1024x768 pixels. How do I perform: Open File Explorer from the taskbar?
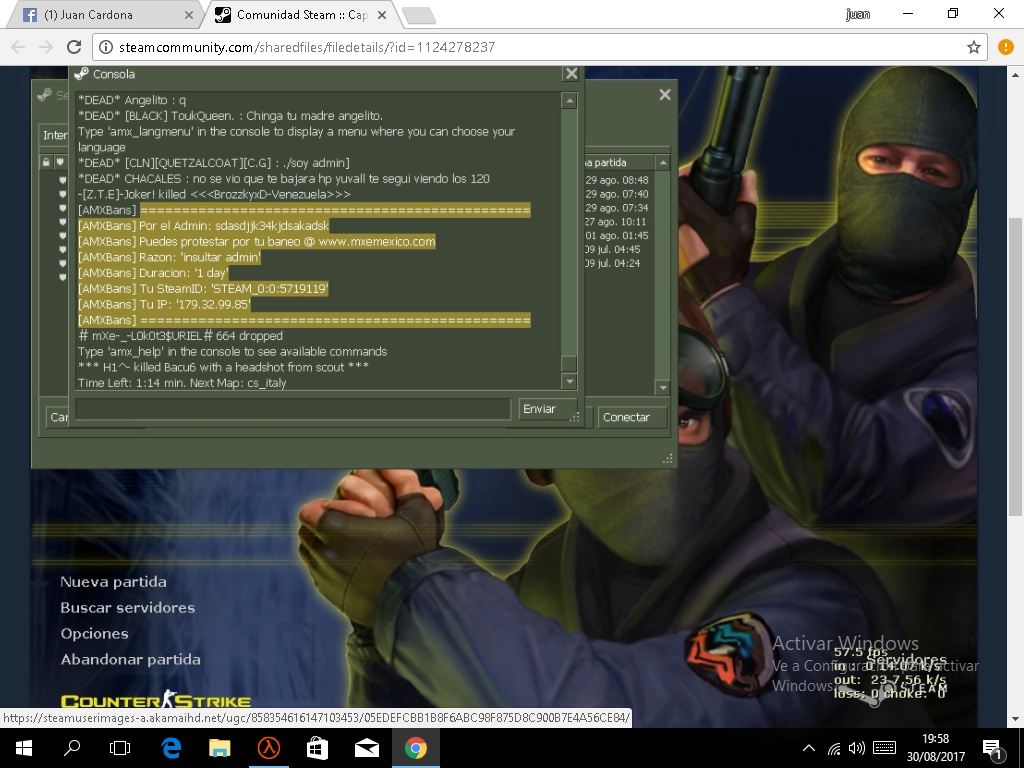(219, 748)
